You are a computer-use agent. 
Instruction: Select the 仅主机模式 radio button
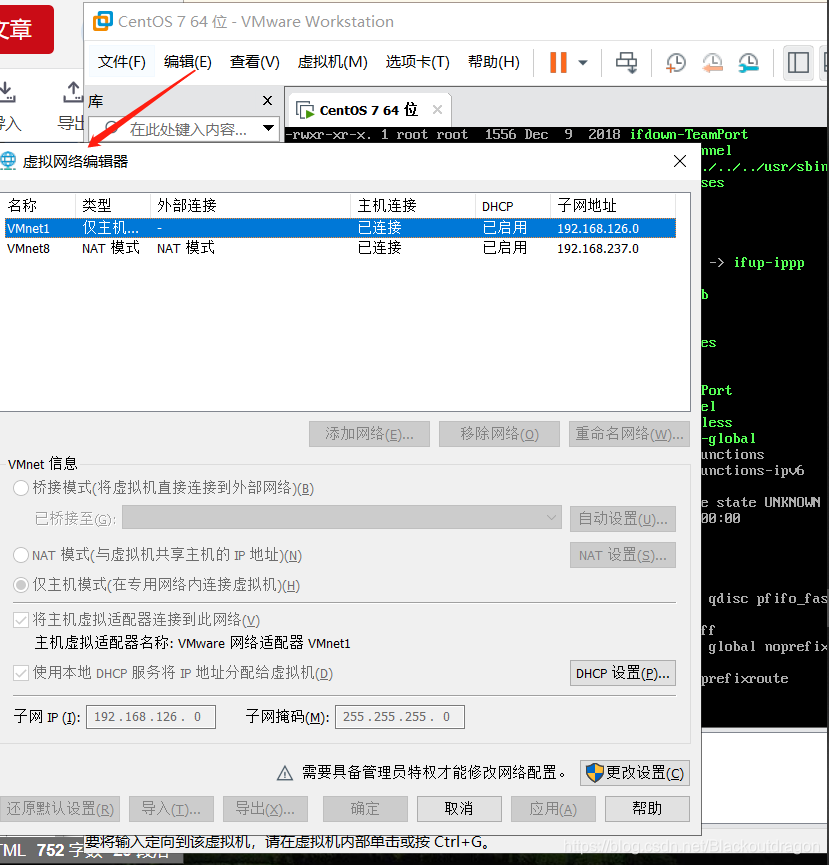(21, 585)
